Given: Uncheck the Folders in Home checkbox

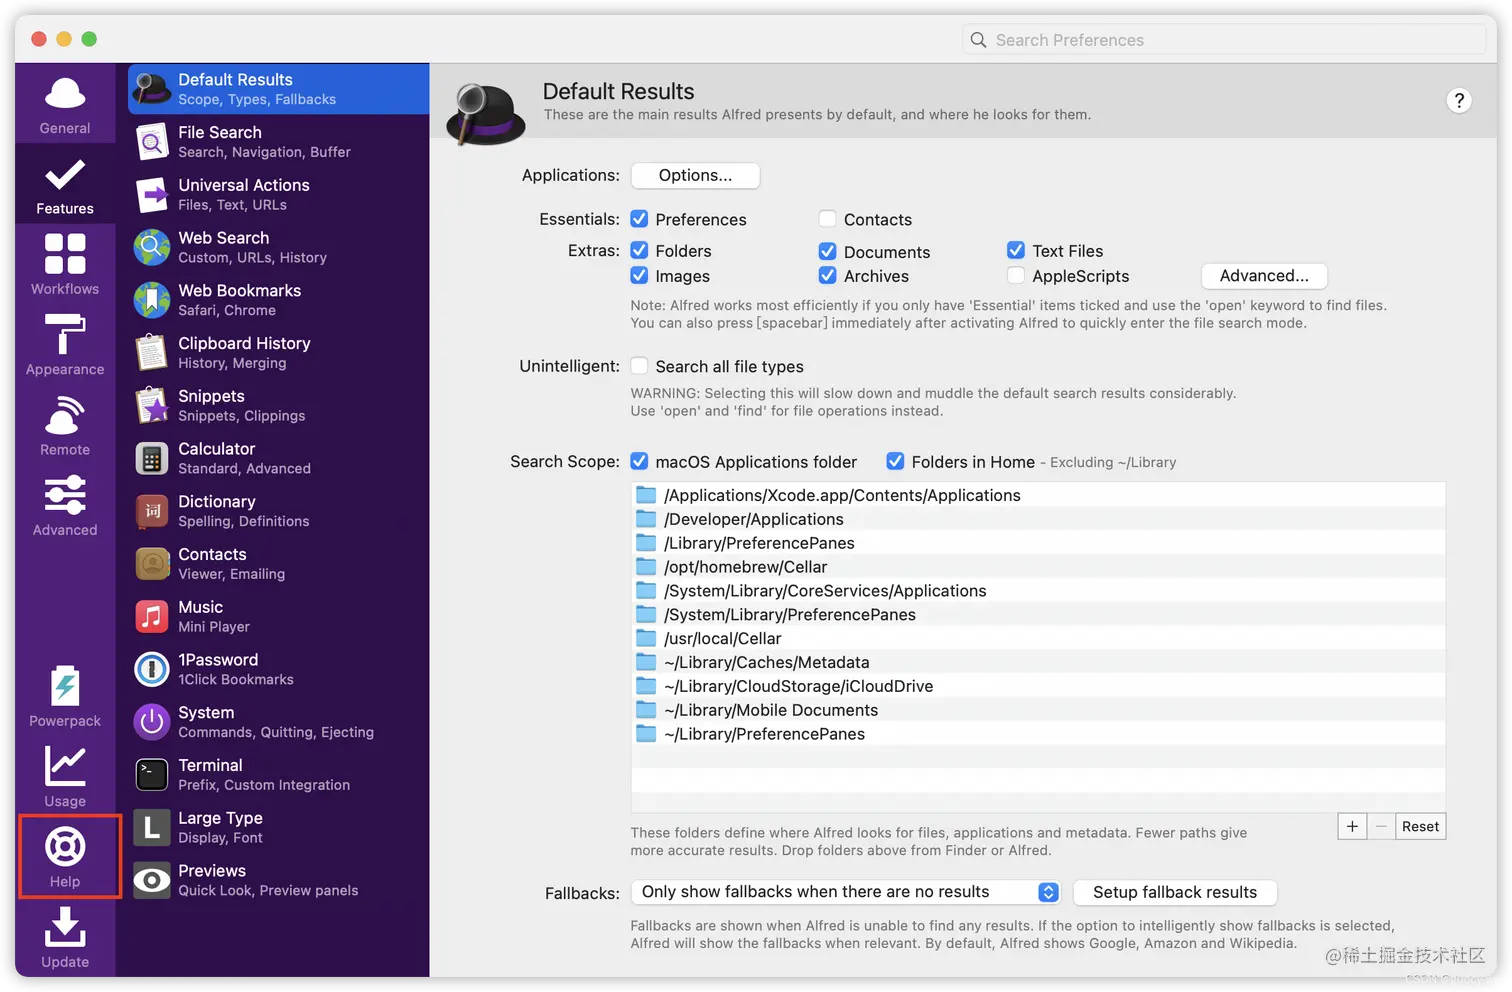Looking at the screenshot, I should click(x=895, y=461).
